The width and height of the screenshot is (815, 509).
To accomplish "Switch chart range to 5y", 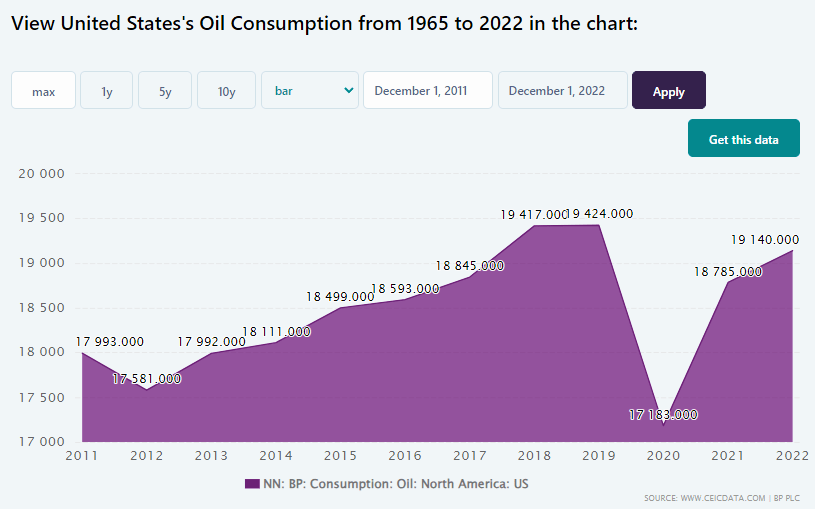I will click(165, 91).
